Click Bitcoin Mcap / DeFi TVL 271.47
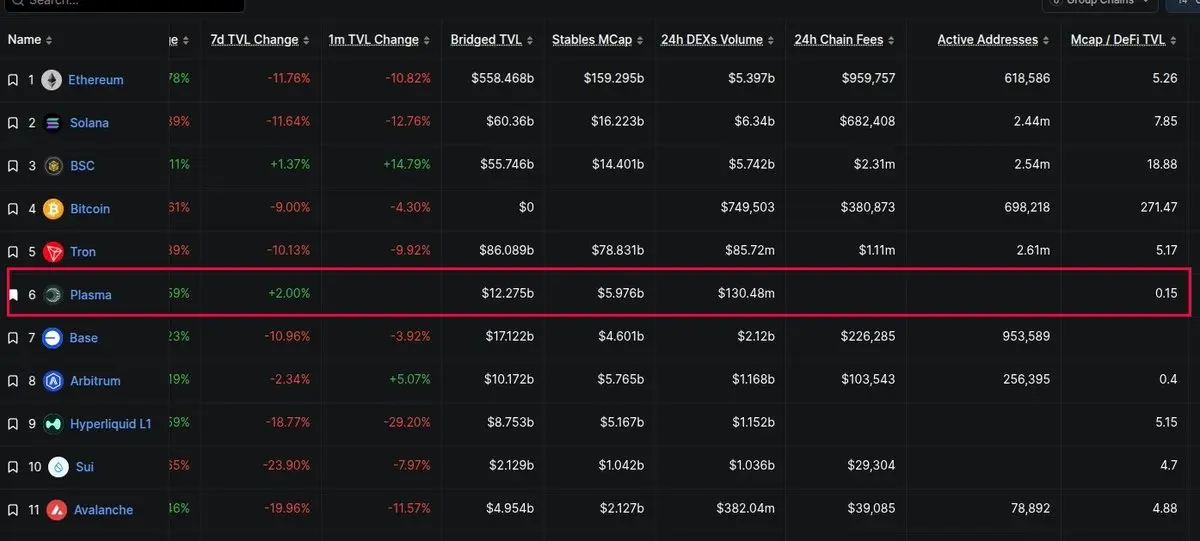 pyautogui.click(x=1158, y=209)
